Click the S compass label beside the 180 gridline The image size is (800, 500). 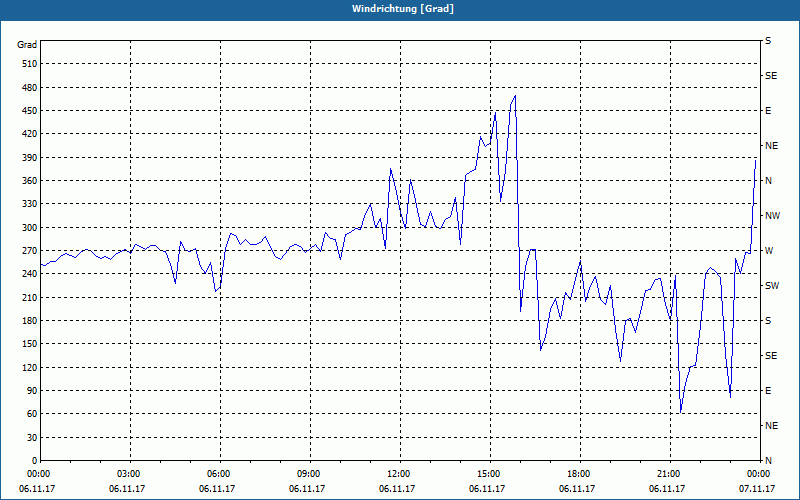coord(768,321)
